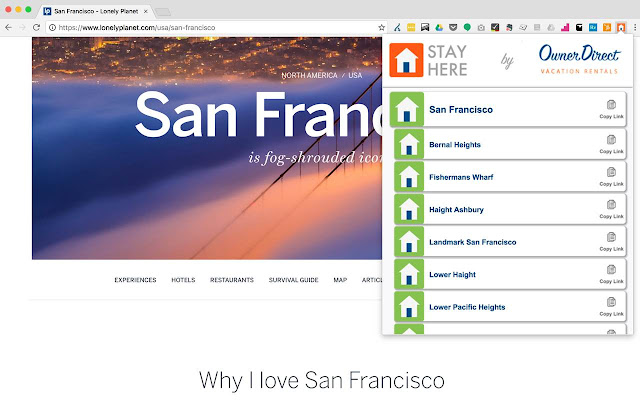Click the orange Stay Here house logo
The height and width of the screenshot is (400, 640).
tap(406, 60)
